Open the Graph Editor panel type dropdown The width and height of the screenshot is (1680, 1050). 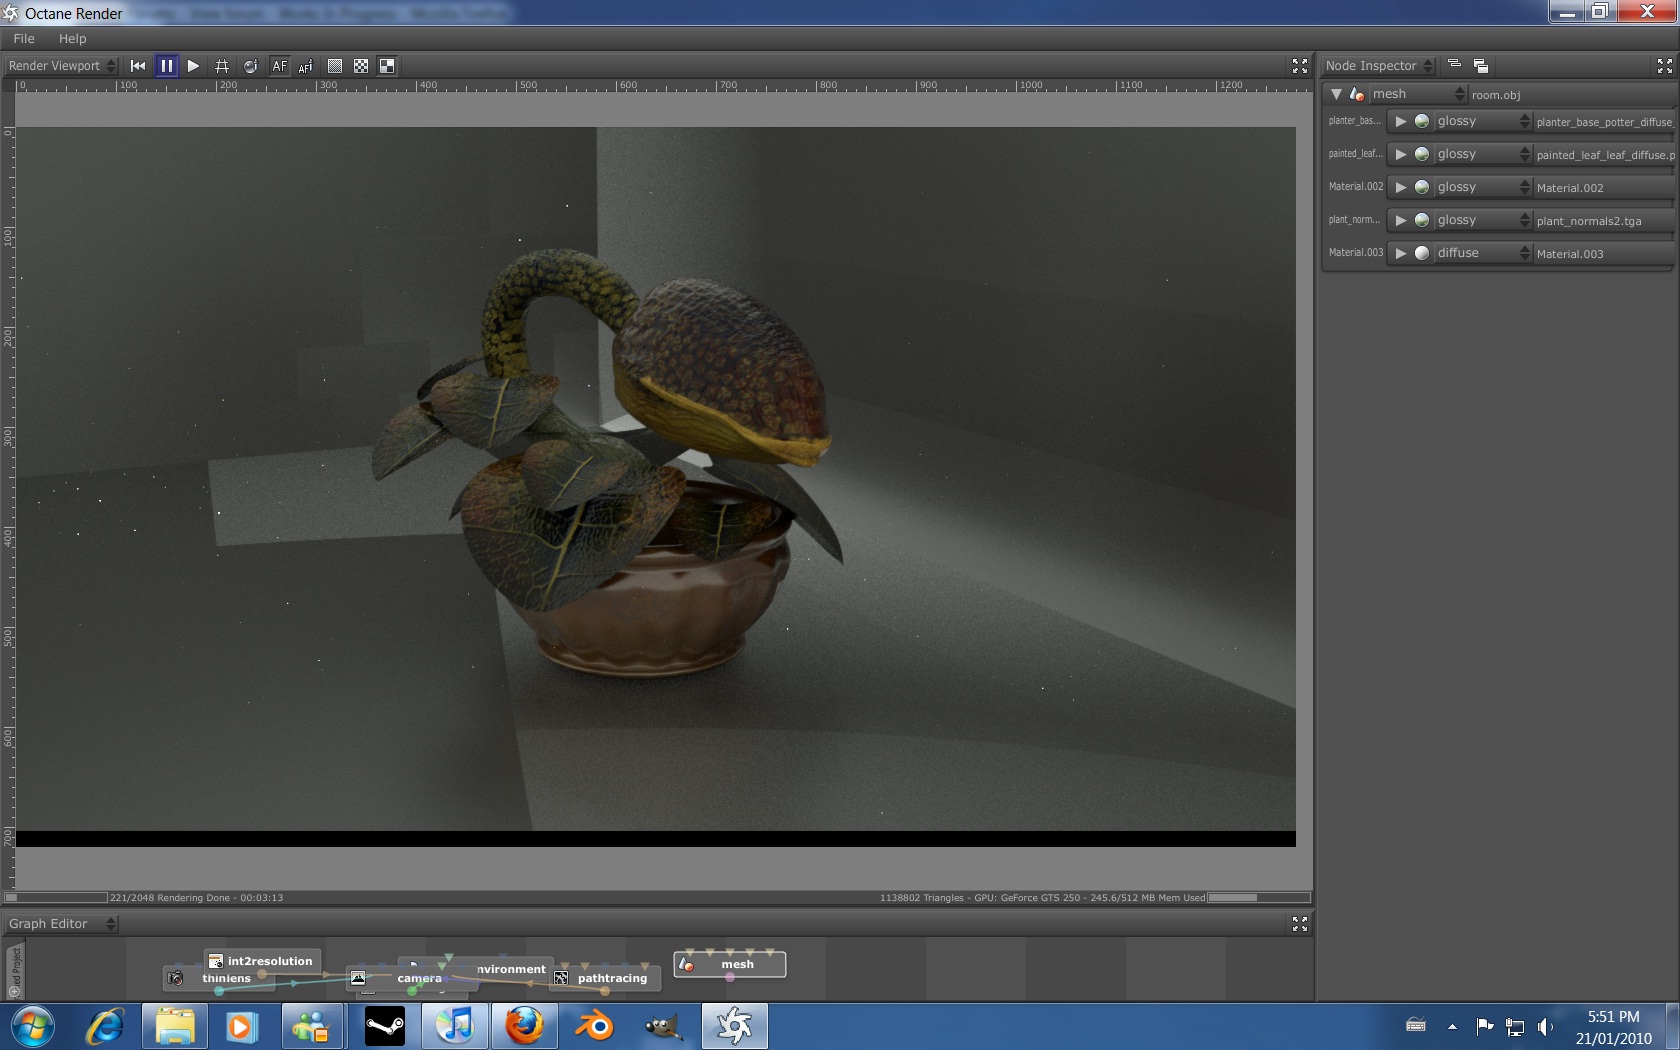(62, 924)
